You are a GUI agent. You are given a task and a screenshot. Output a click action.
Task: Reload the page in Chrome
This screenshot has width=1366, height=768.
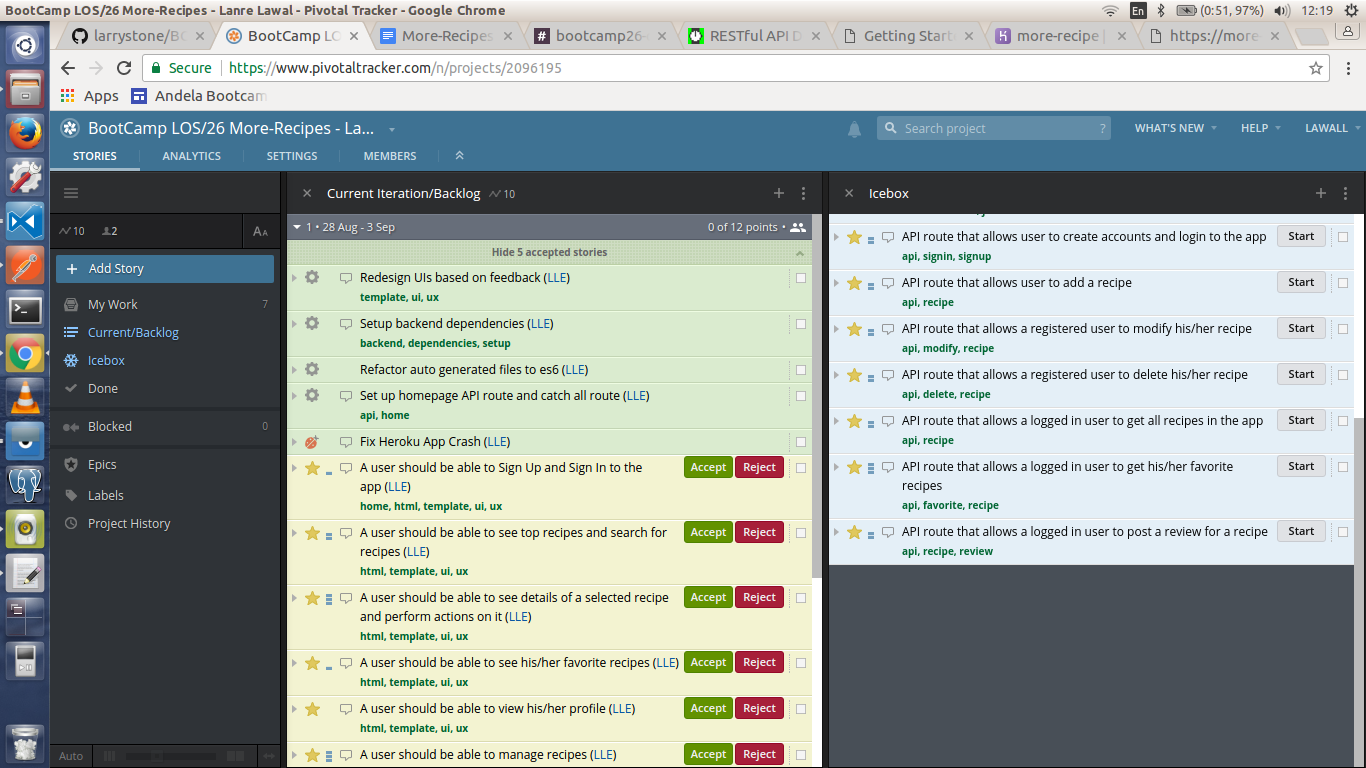point(124,68)
